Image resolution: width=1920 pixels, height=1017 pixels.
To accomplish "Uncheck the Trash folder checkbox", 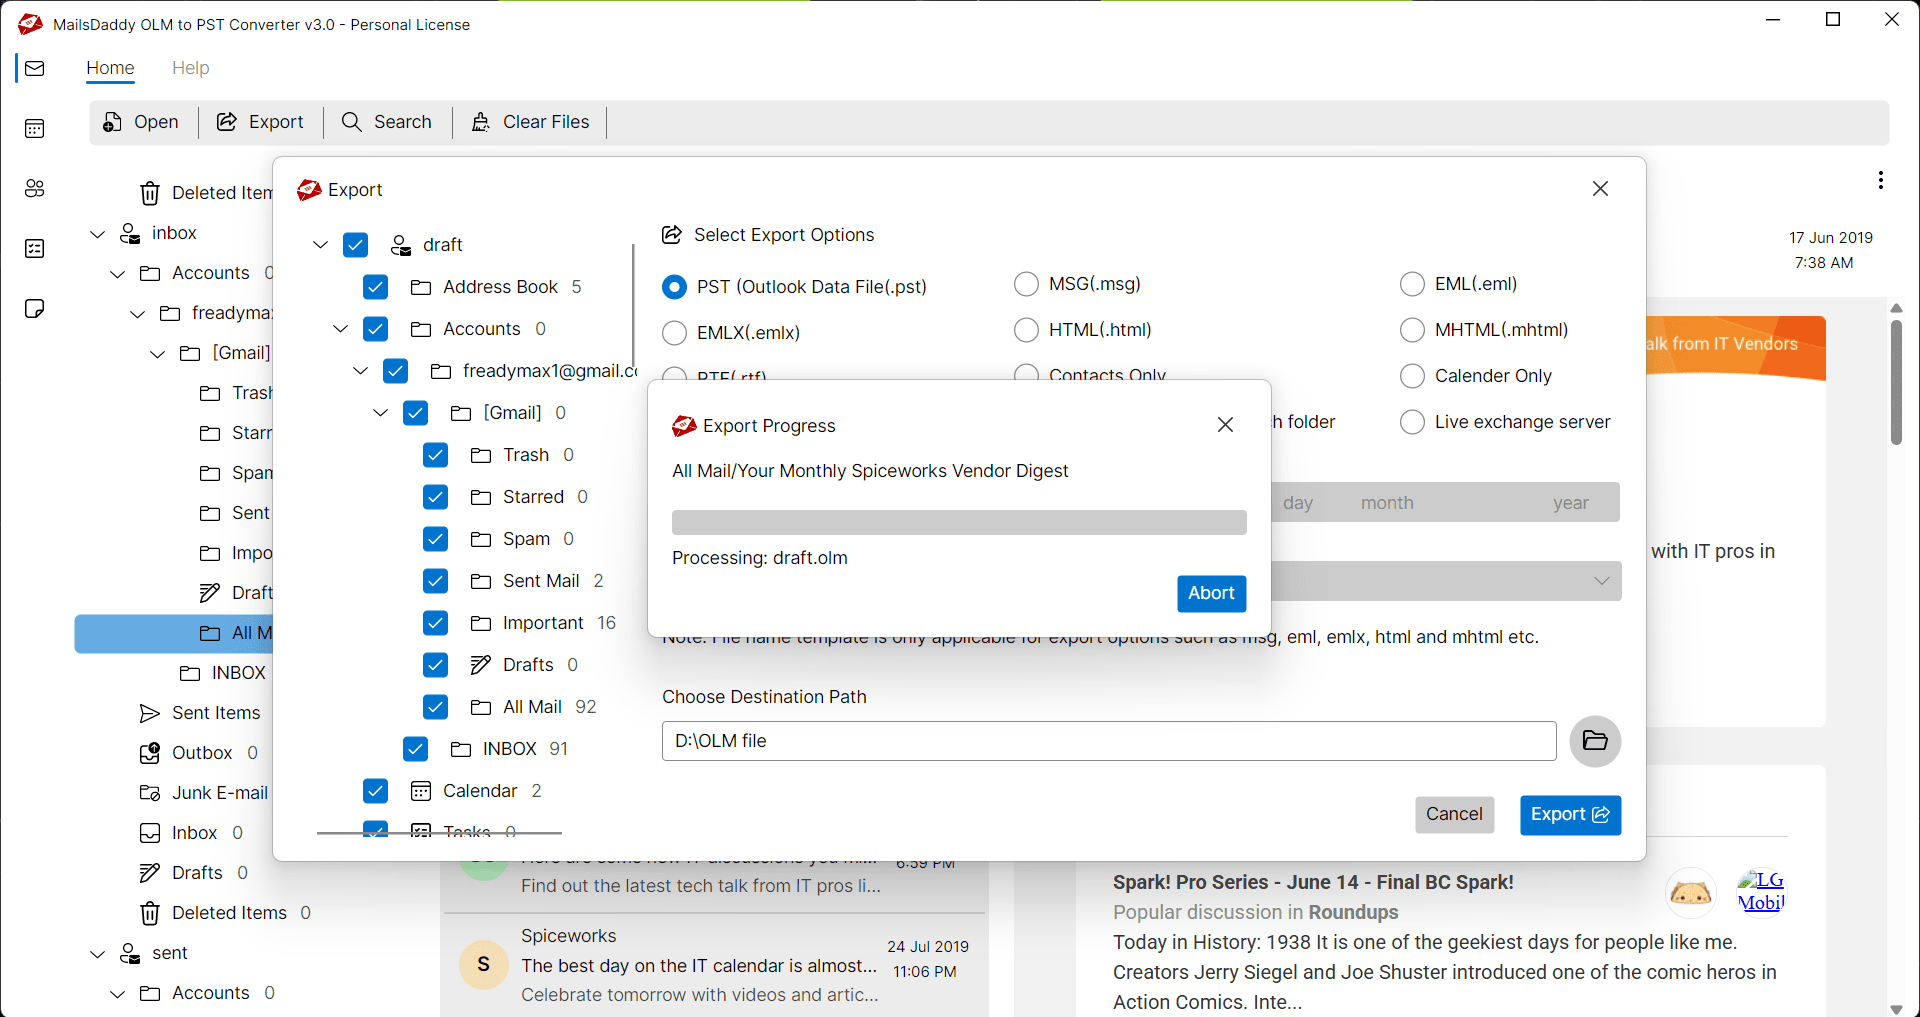I will coord(435,455).
